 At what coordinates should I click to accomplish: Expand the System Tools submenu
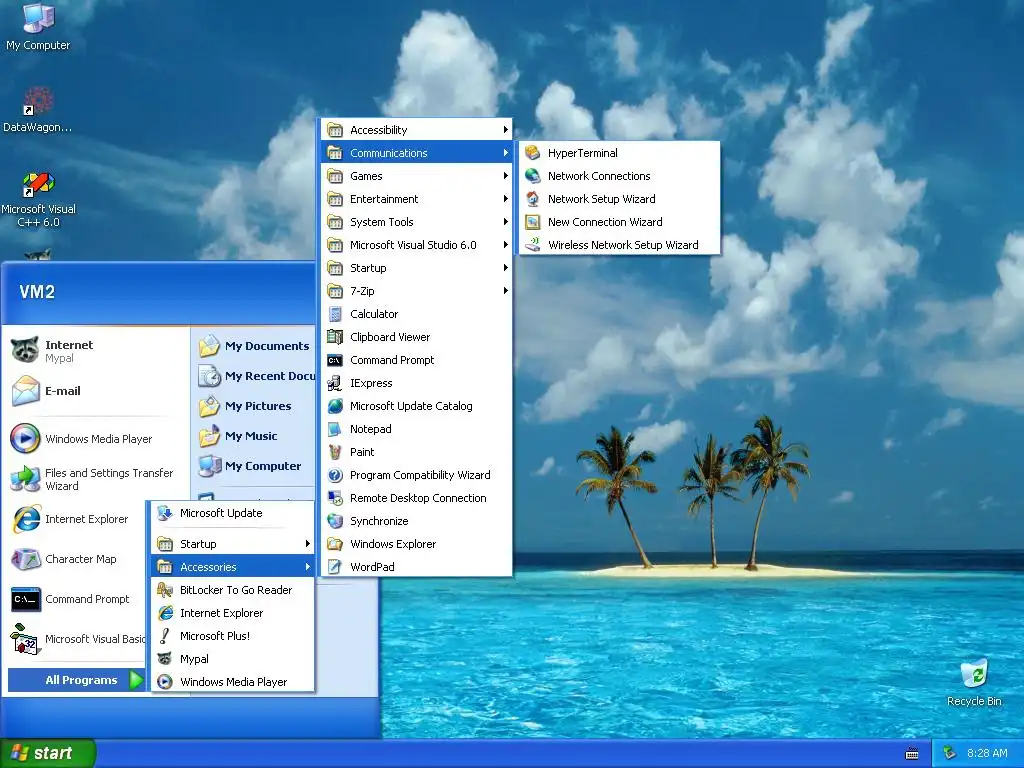pos(416,222)
